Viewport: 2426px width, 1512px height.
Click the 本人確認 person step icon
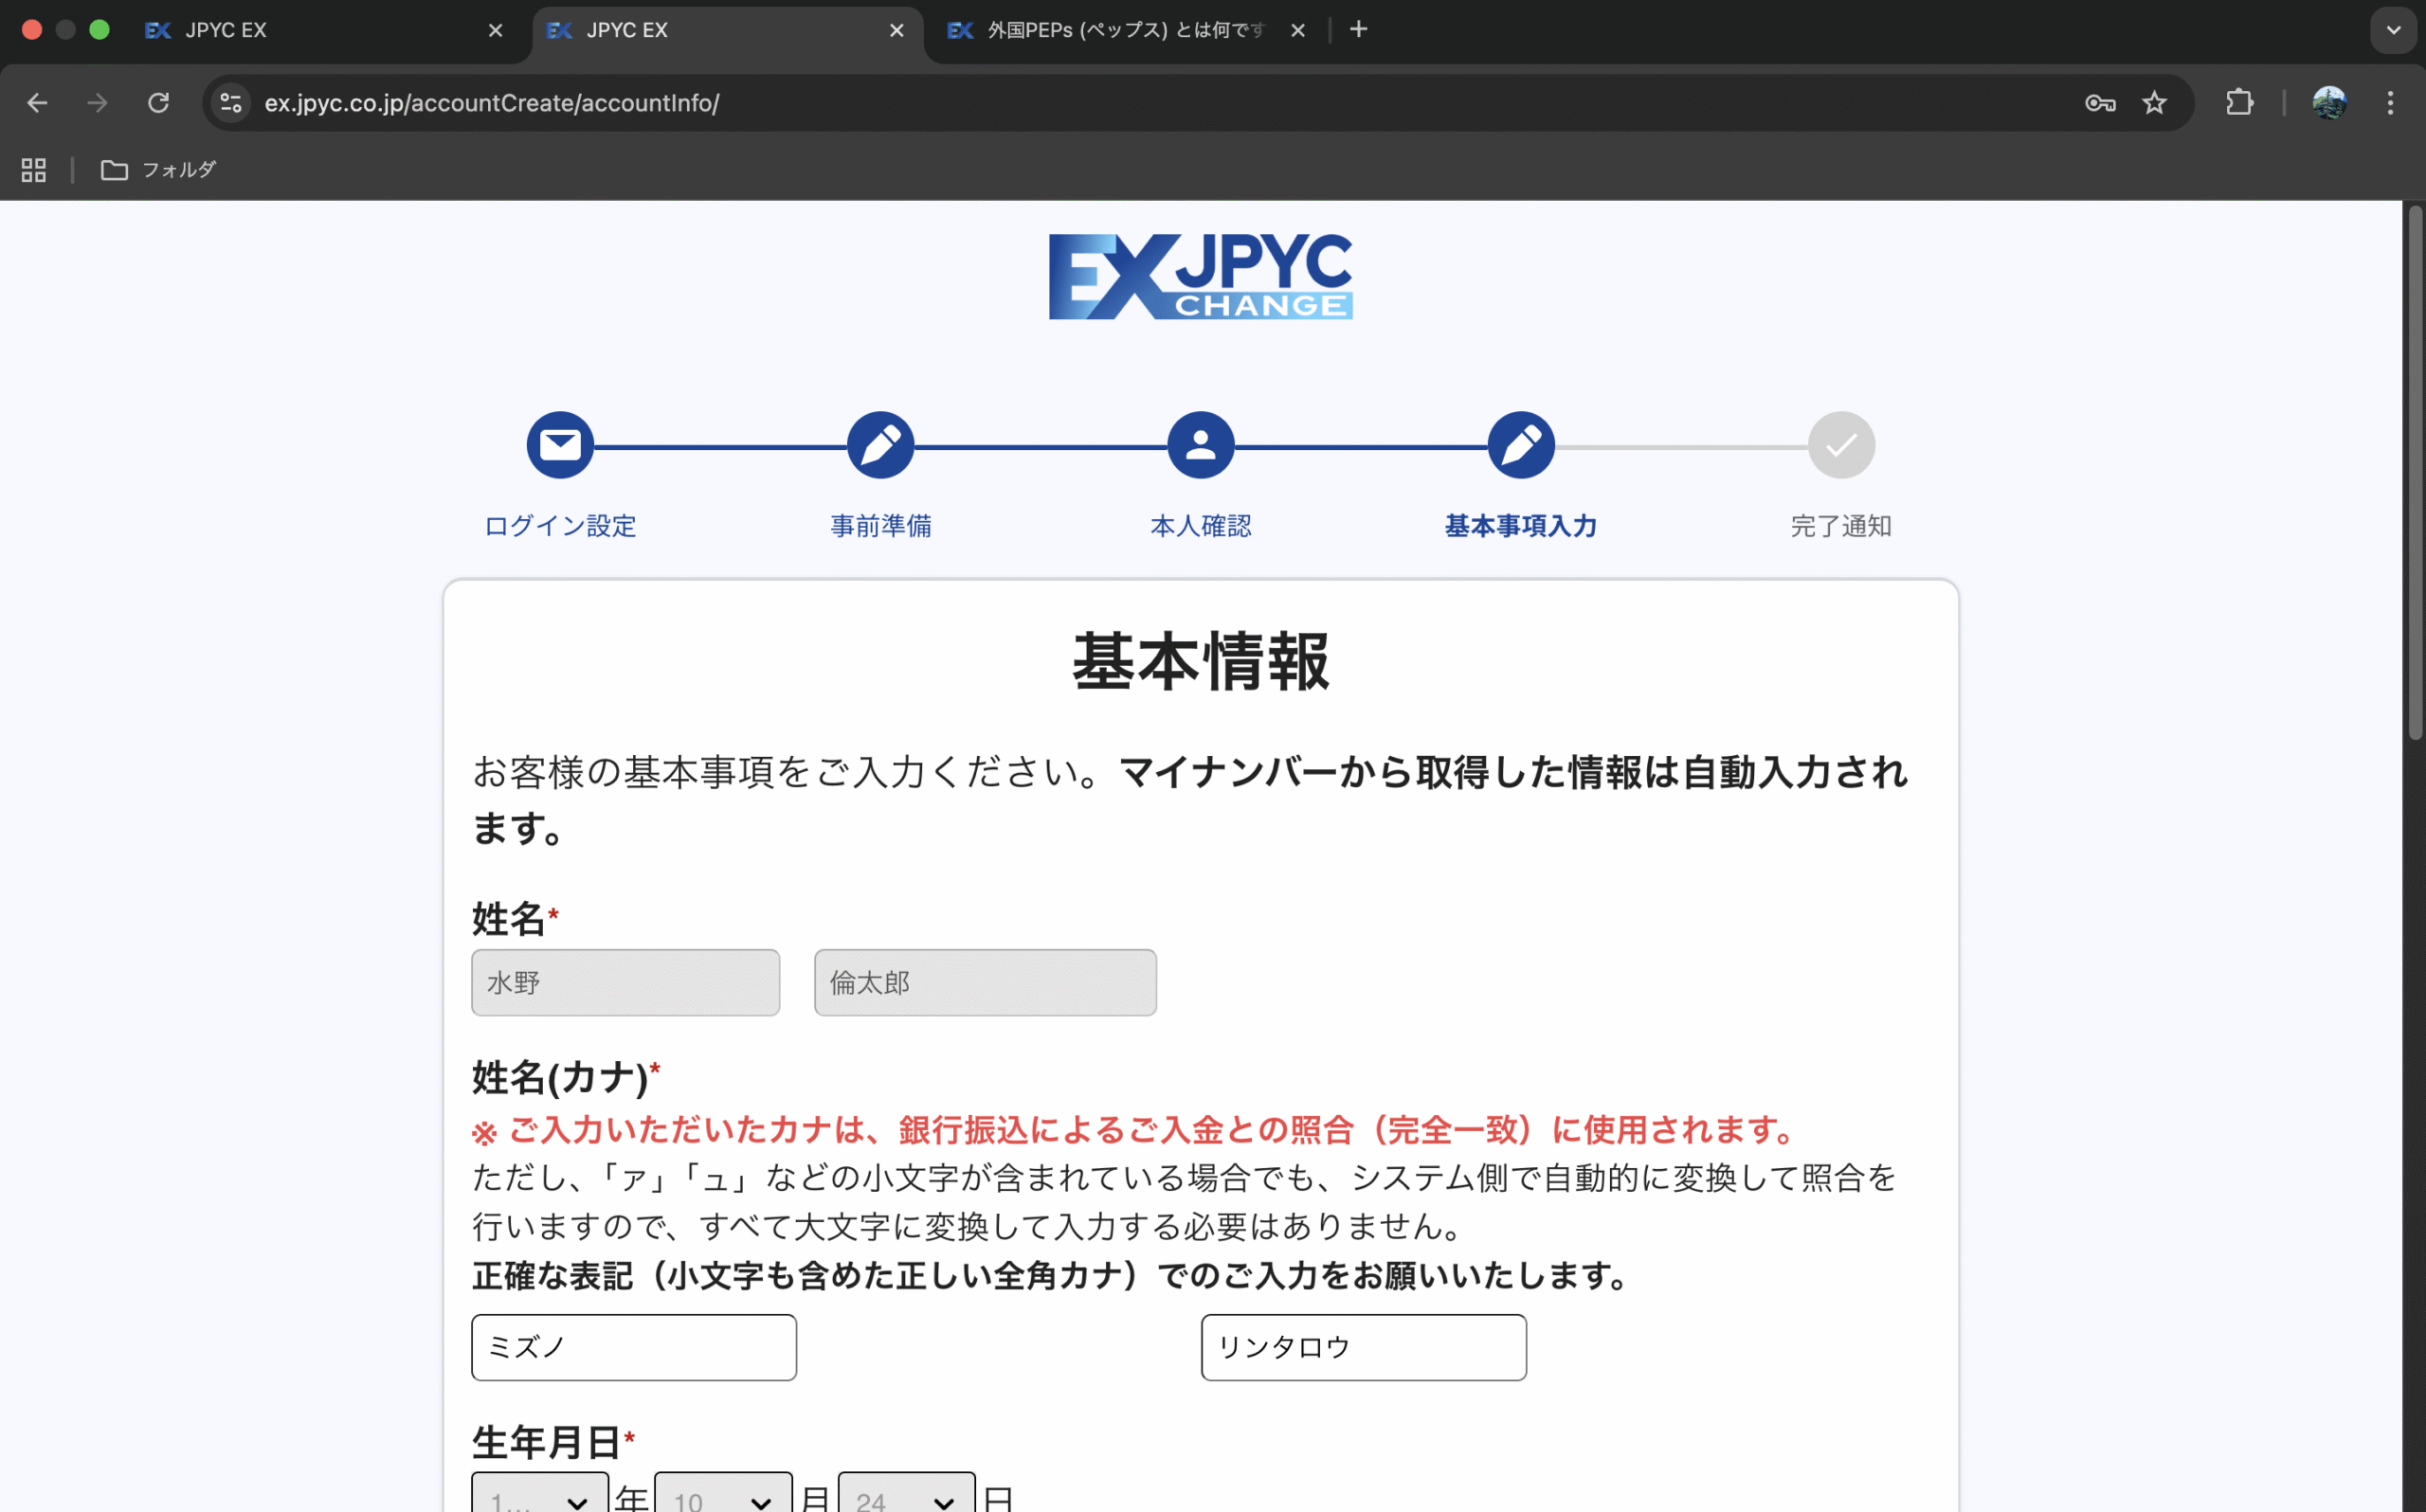coord(1200,445)
